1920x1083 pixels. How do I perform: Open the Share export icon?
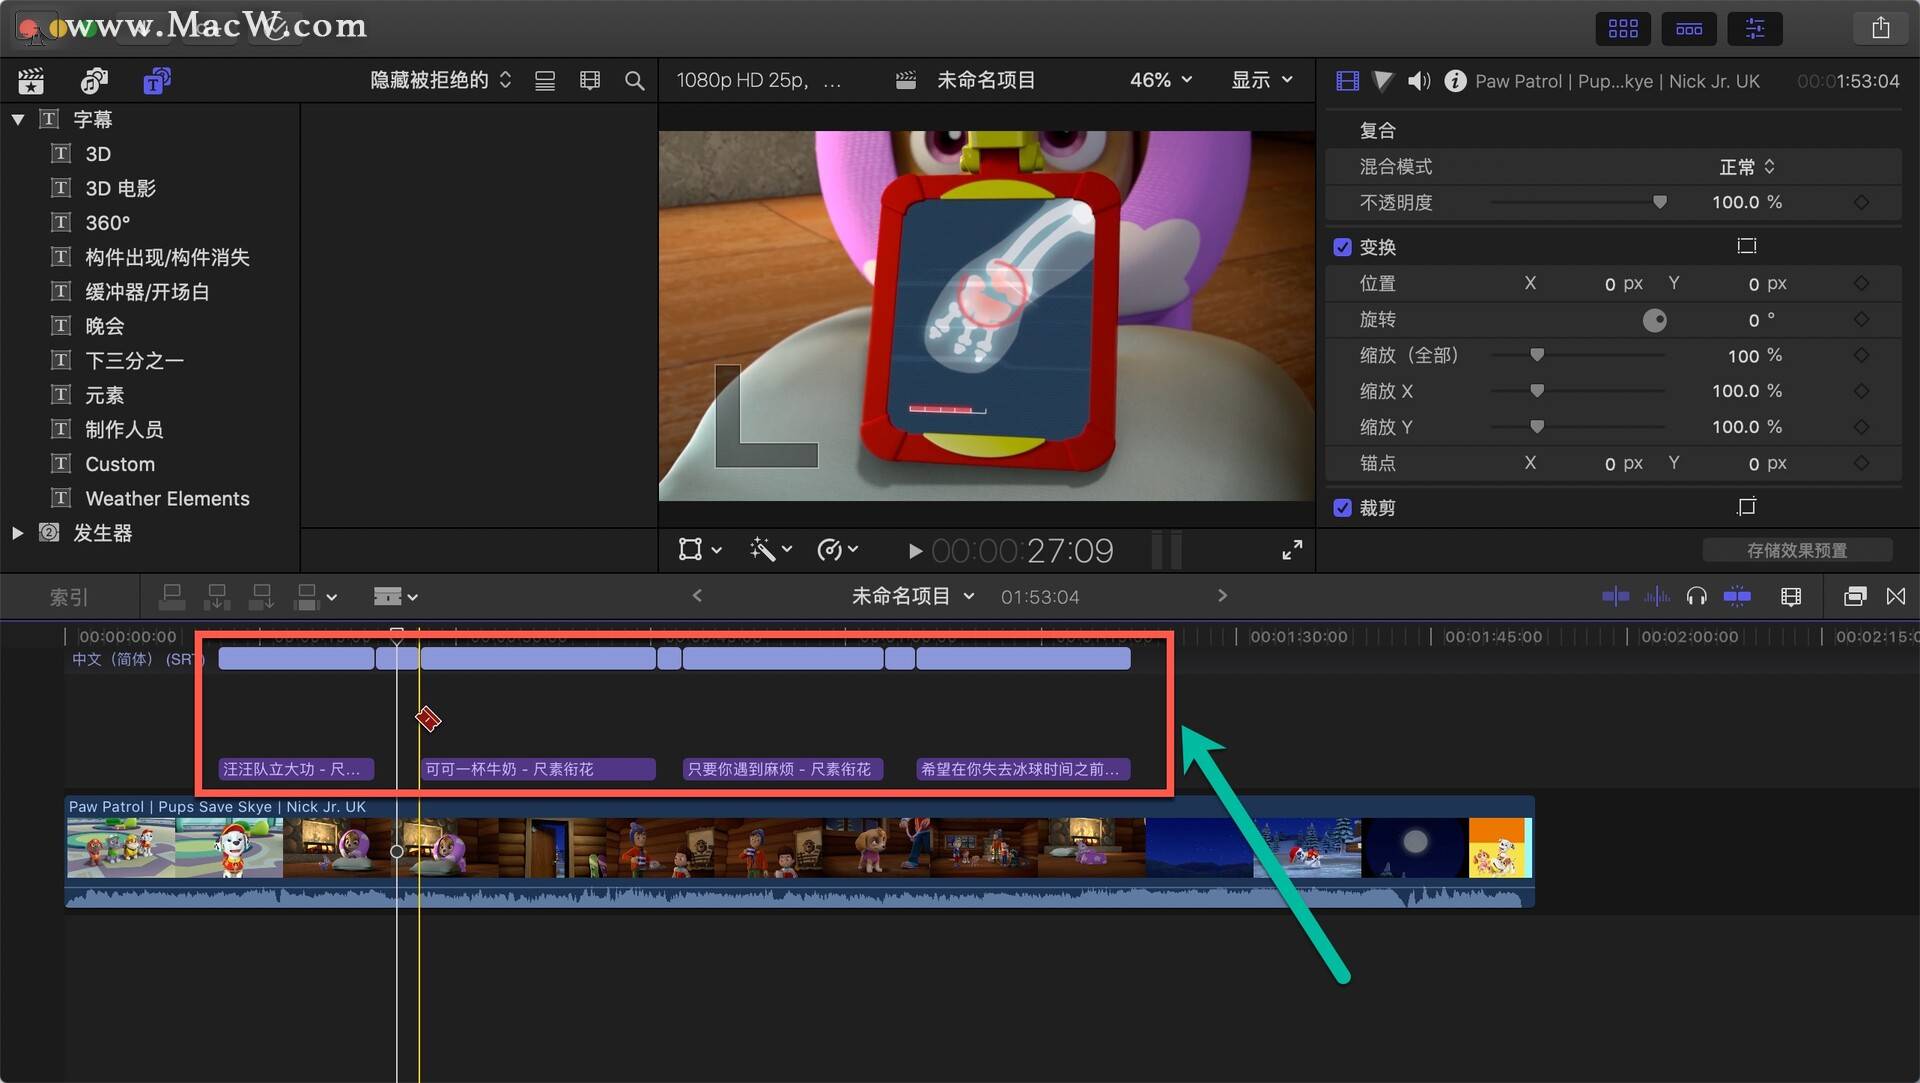tap(1880, 28)
